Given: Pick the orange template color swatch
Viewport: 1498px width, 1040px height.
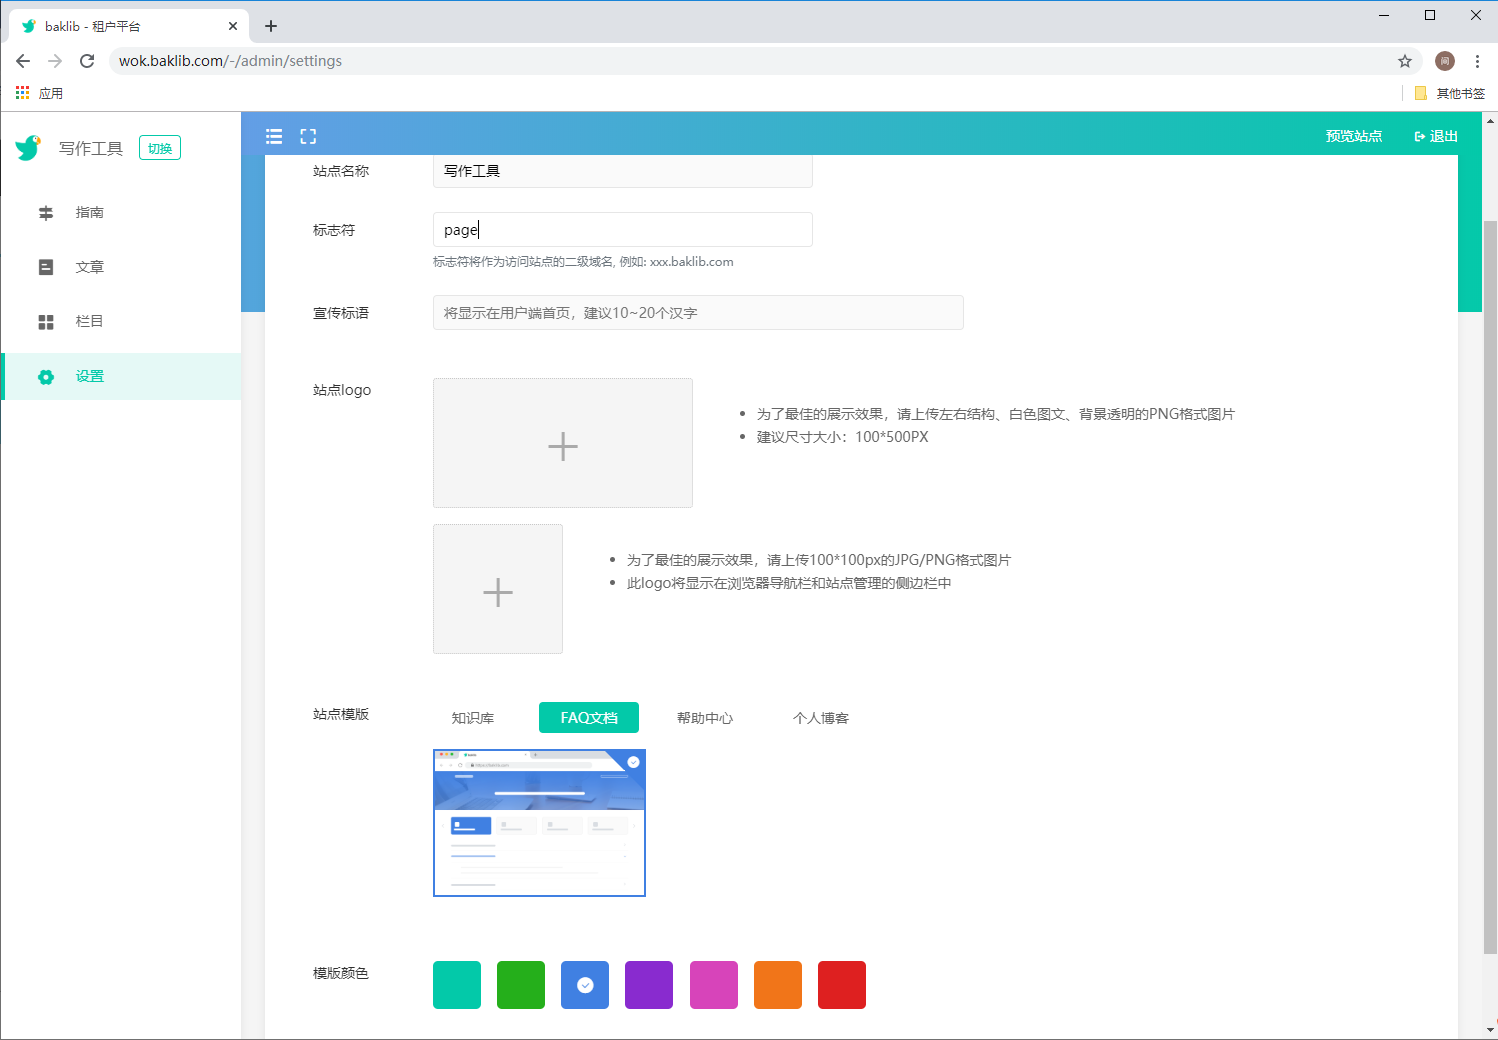Looking at the screenshot, I should 778,985.
